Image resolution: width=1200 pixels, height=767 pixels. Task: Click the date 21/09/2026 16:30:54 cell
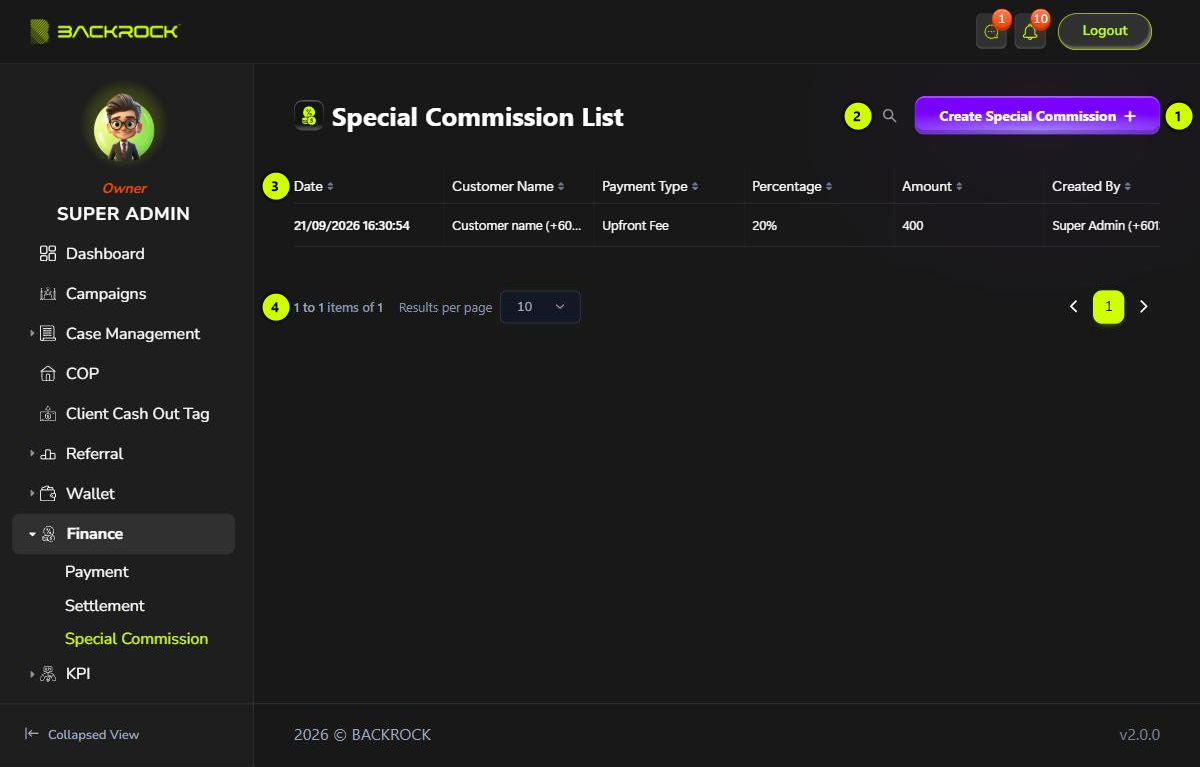click(352, 226)
